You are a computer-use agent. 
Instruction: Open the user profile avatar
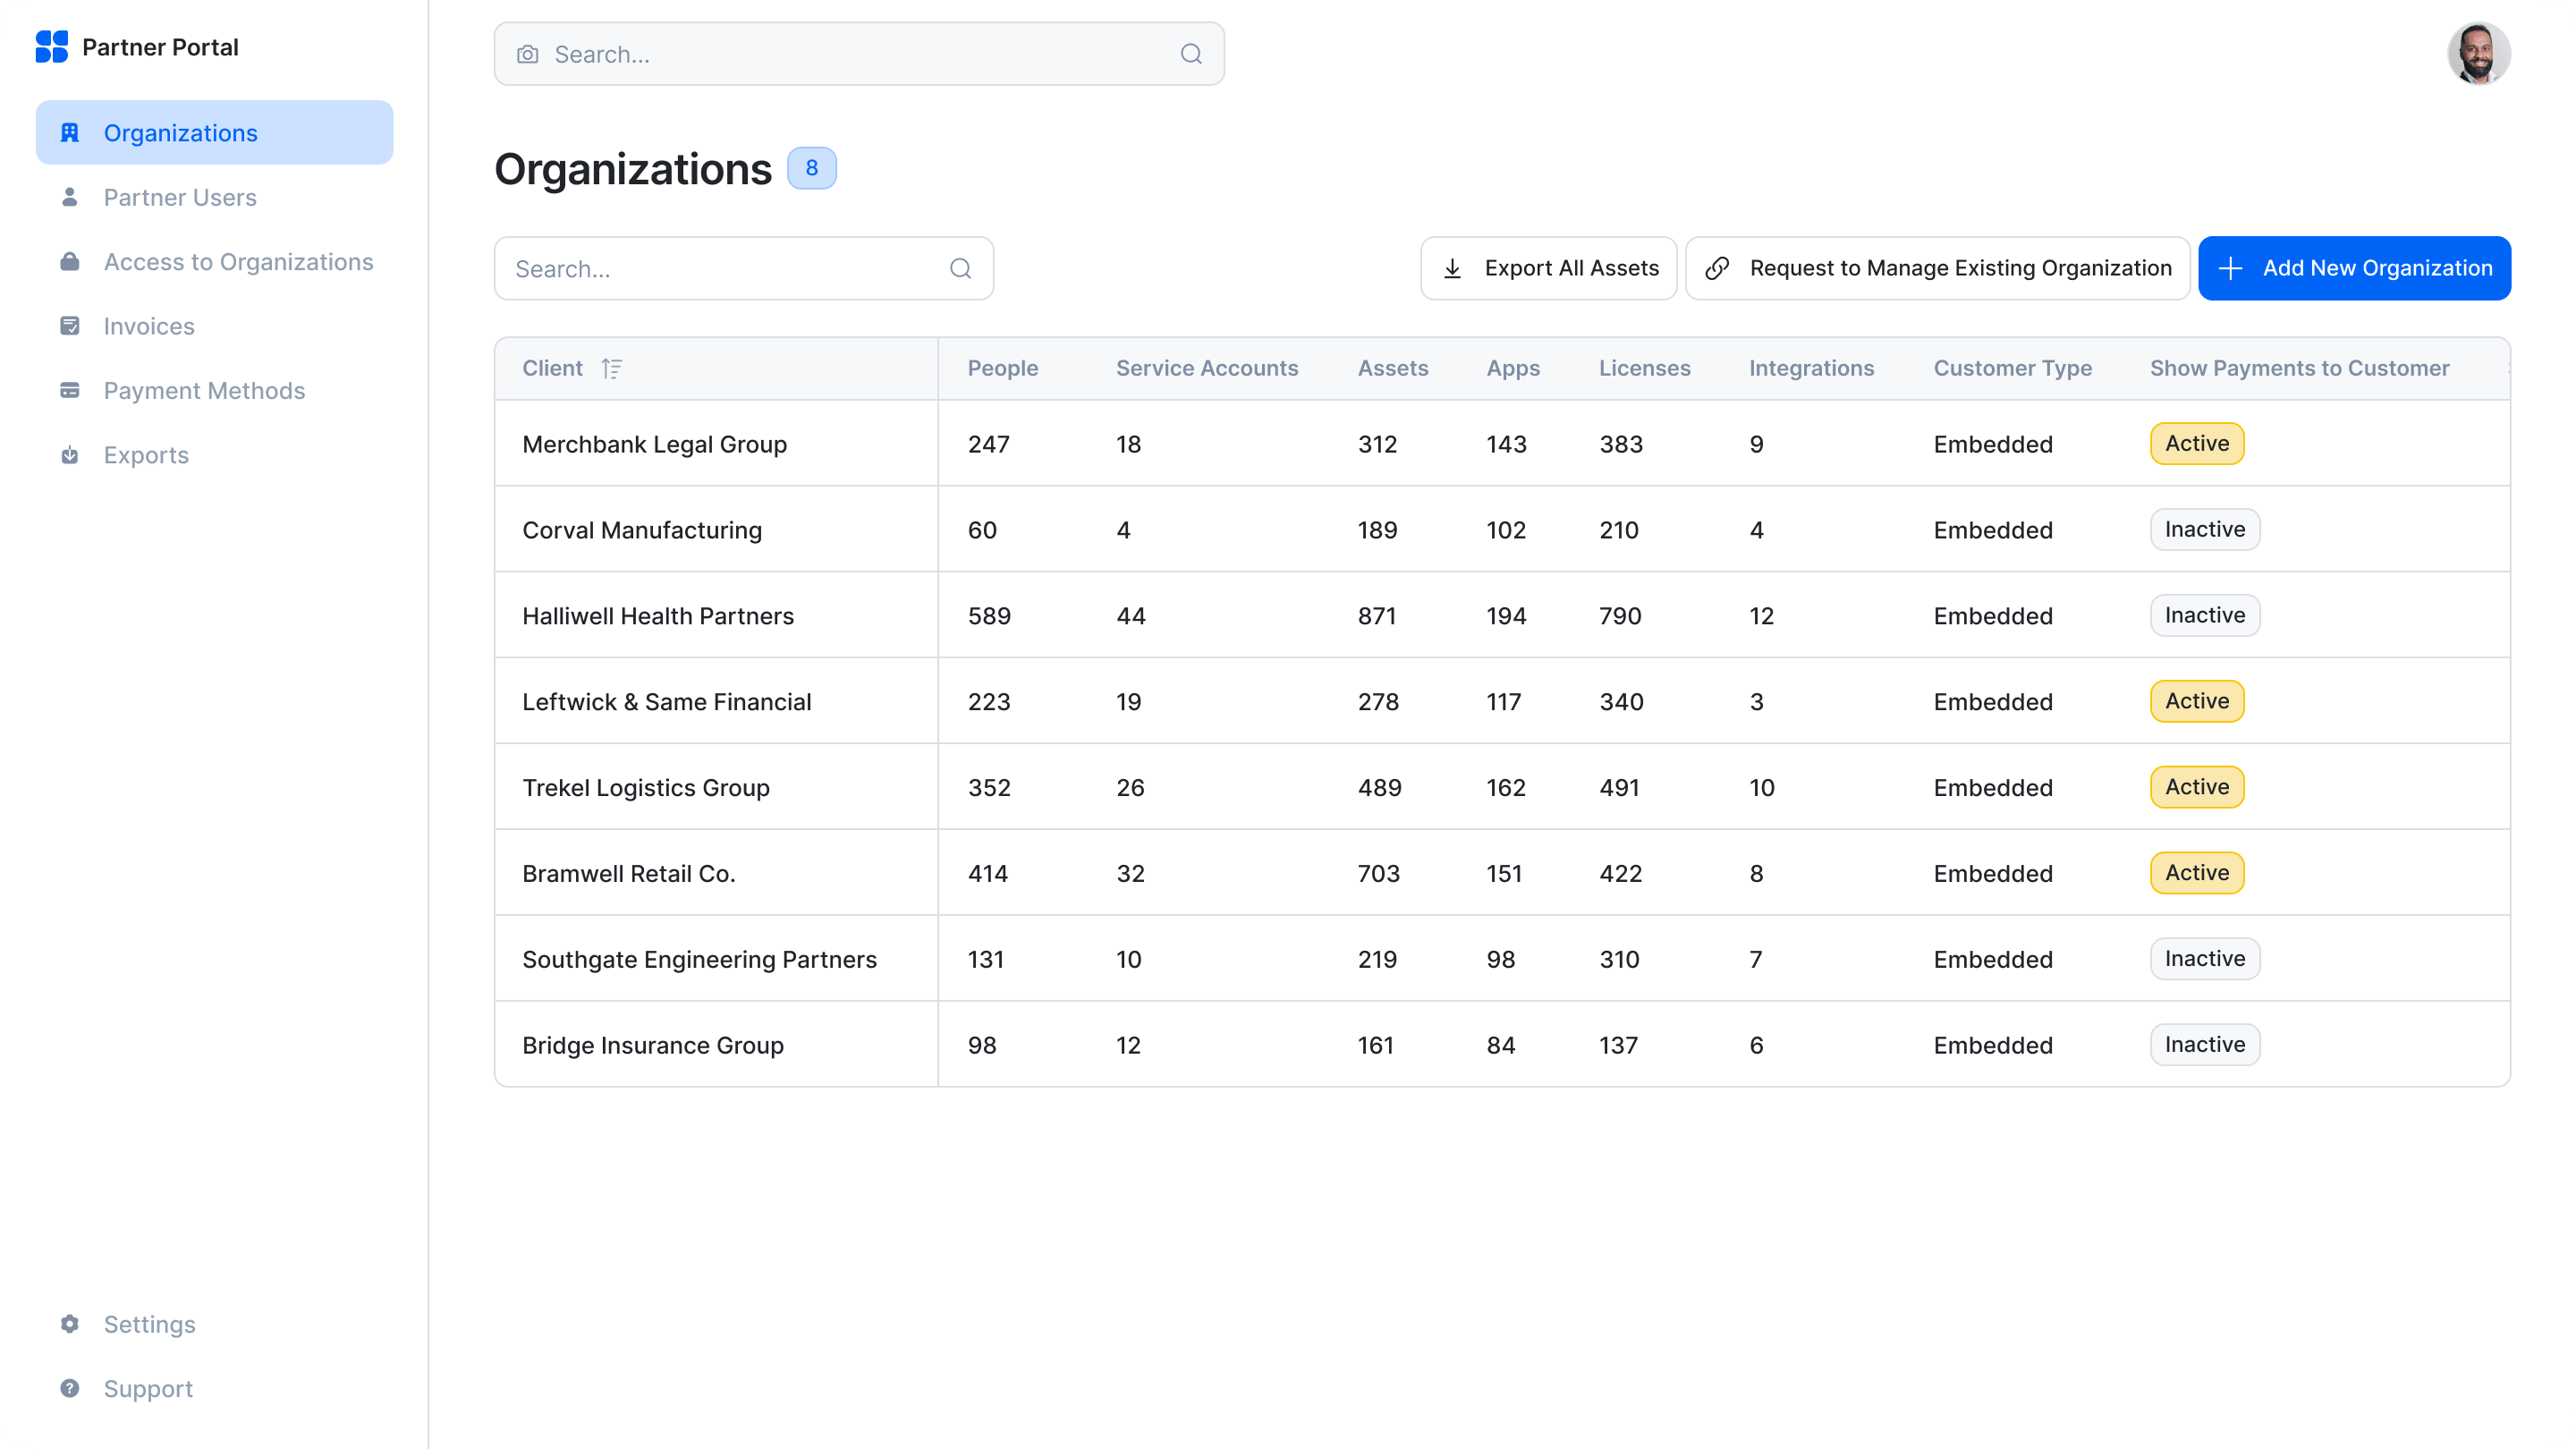pyautogui.click(x=2479, y=54)
